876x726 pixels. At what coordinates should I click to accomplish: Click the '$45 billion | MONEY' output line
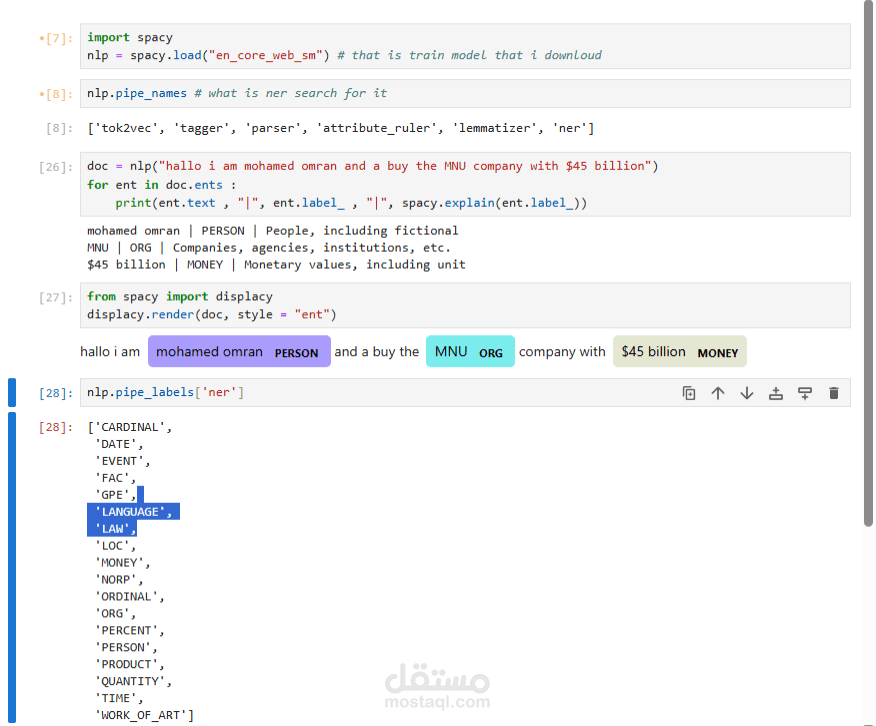pyautogui.click(x=277, y=265)
